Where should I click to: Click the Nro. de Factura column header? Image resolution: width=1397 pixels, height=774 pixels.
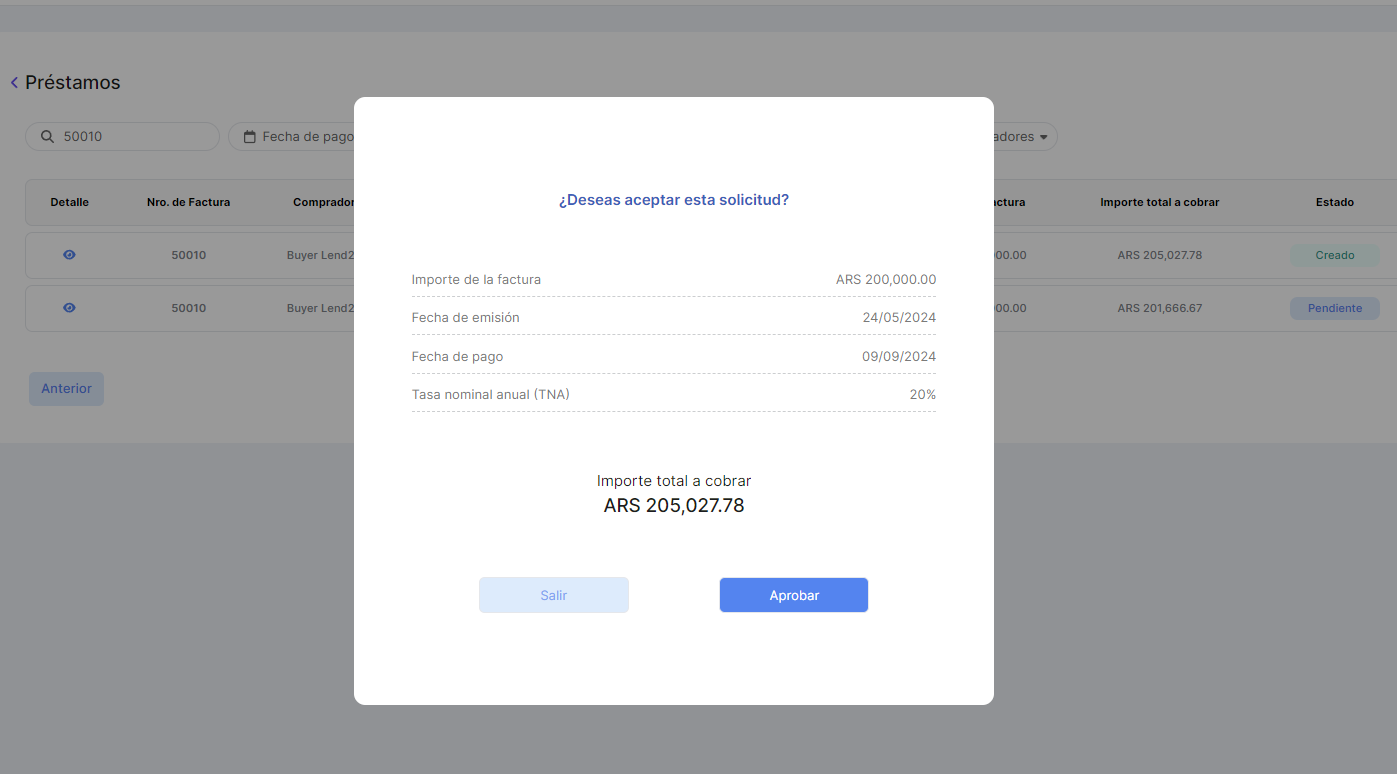188,202
